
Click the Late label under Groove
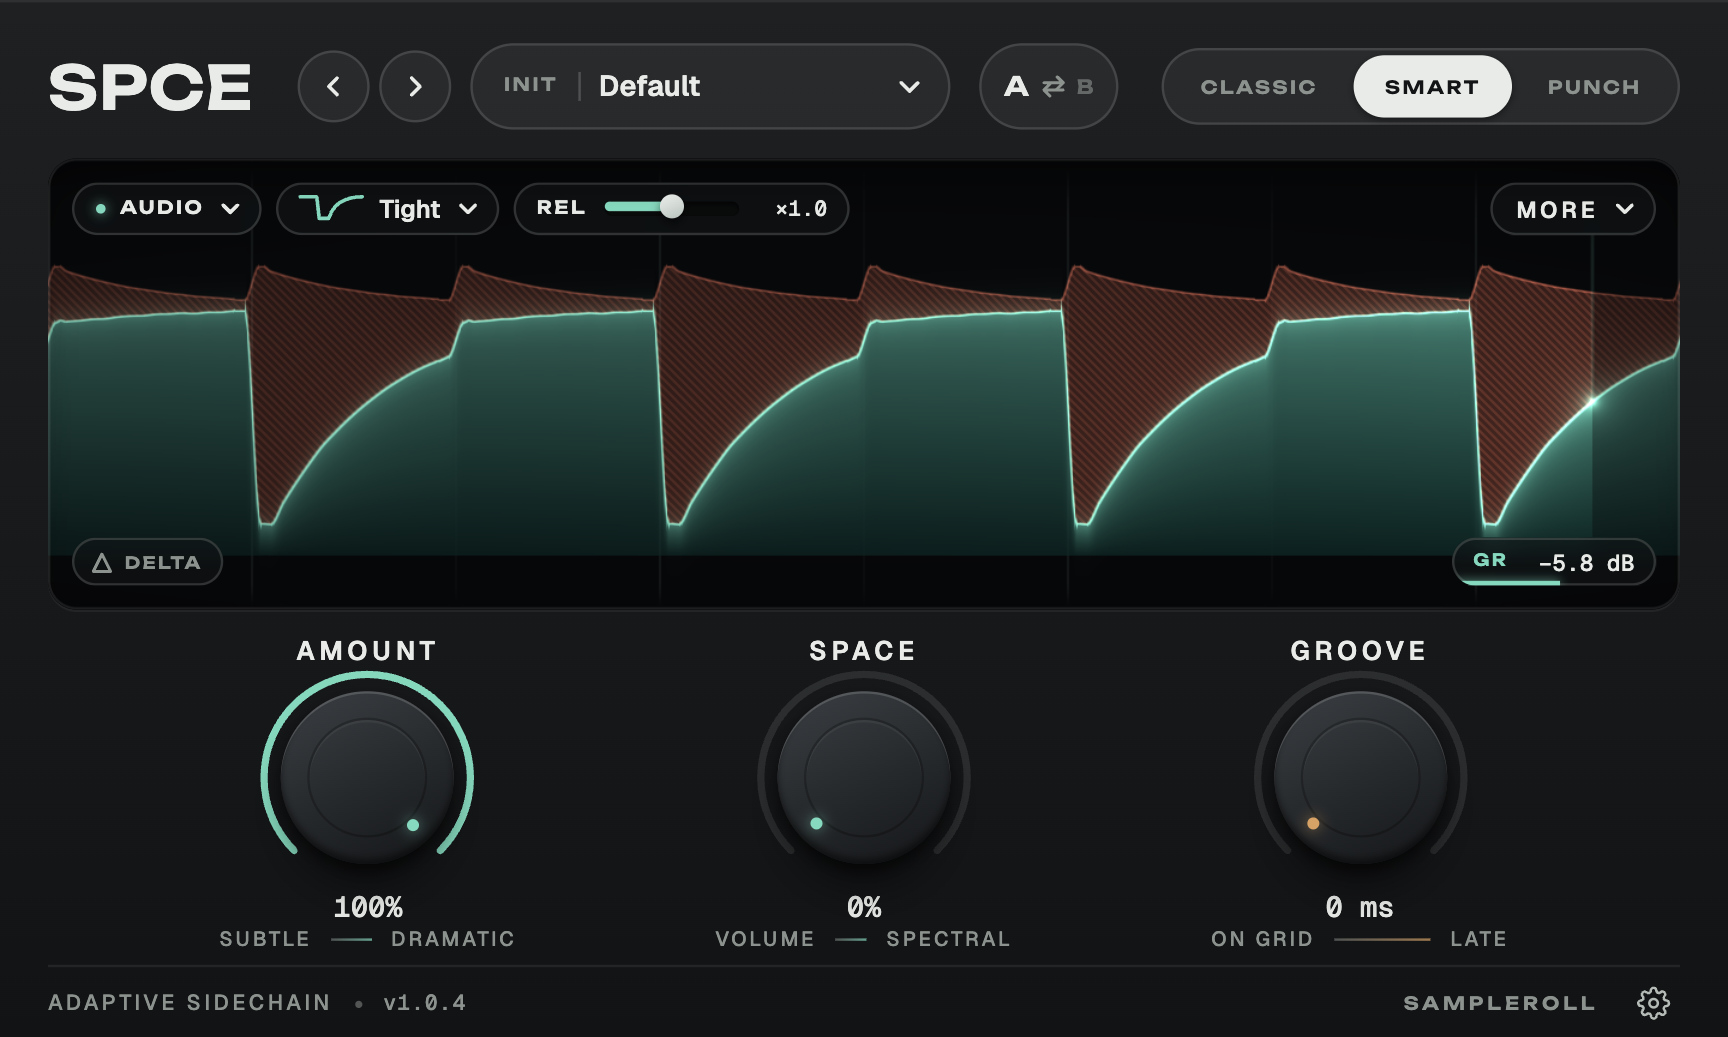(1478, 939)
